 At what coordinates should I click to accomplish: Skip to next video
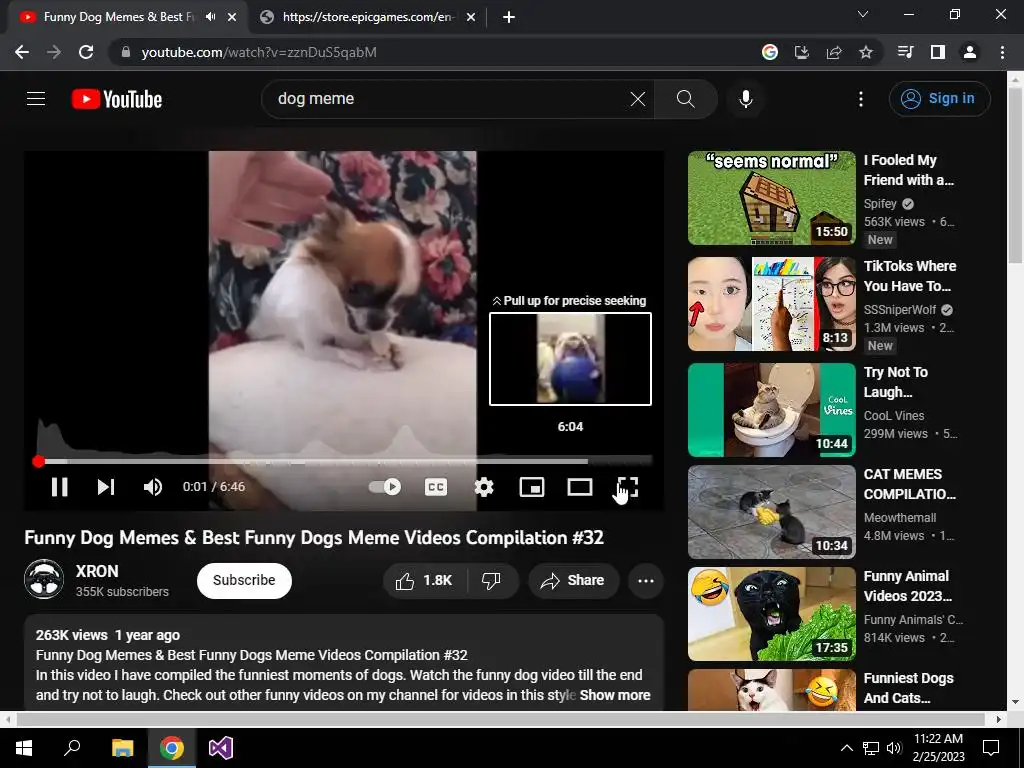(x=106, y=487)
